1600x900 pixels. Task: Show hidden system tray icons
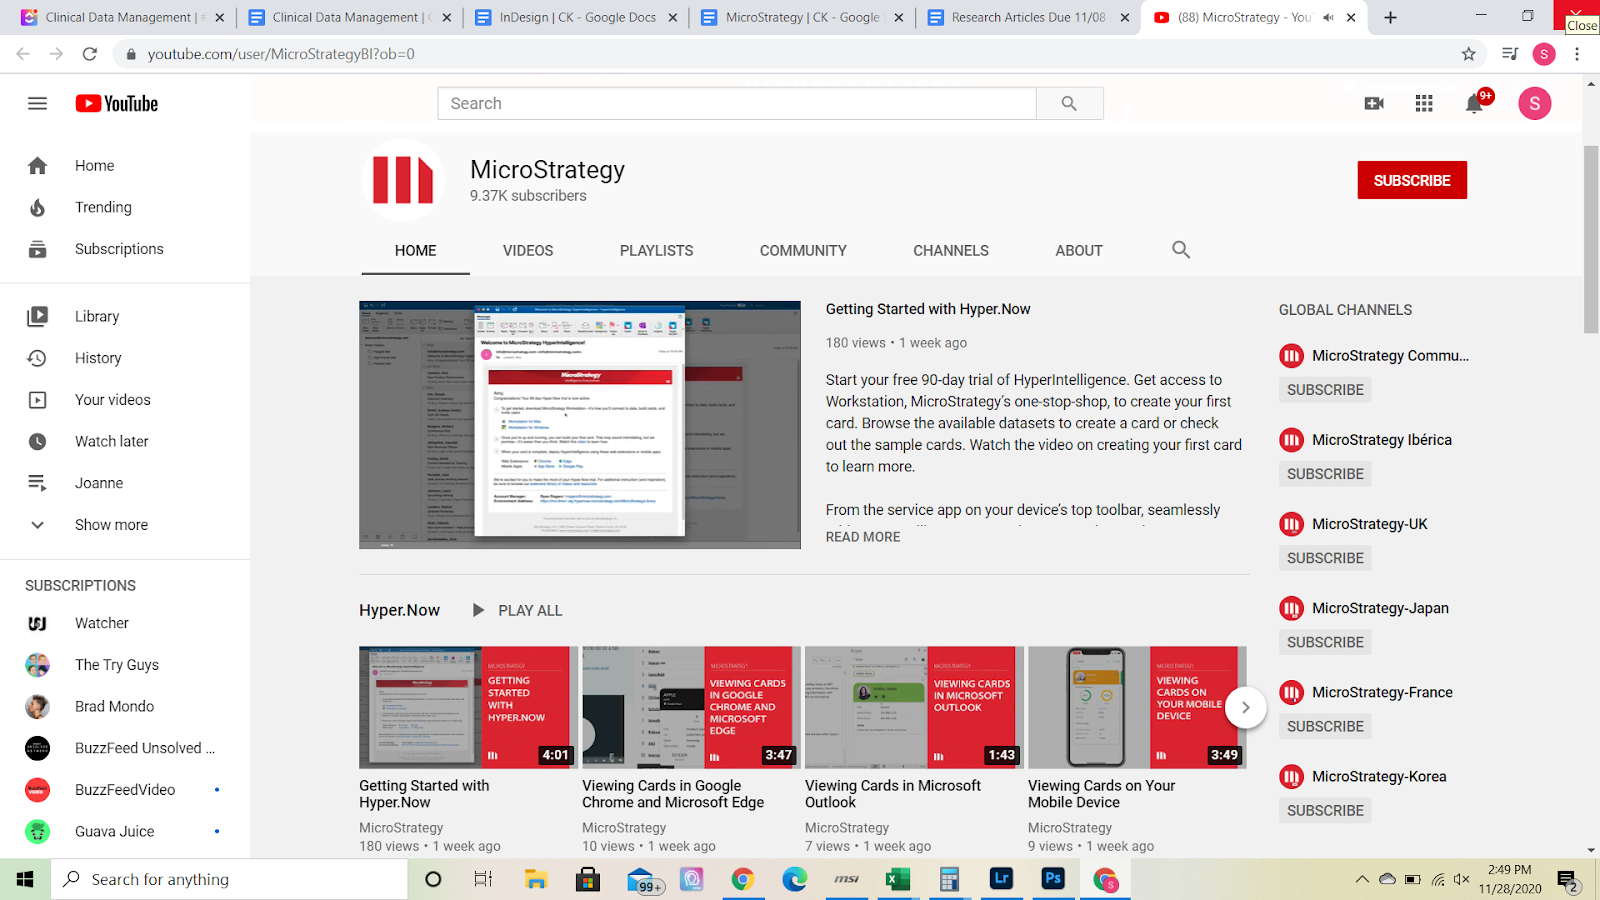click(1362, 880)
